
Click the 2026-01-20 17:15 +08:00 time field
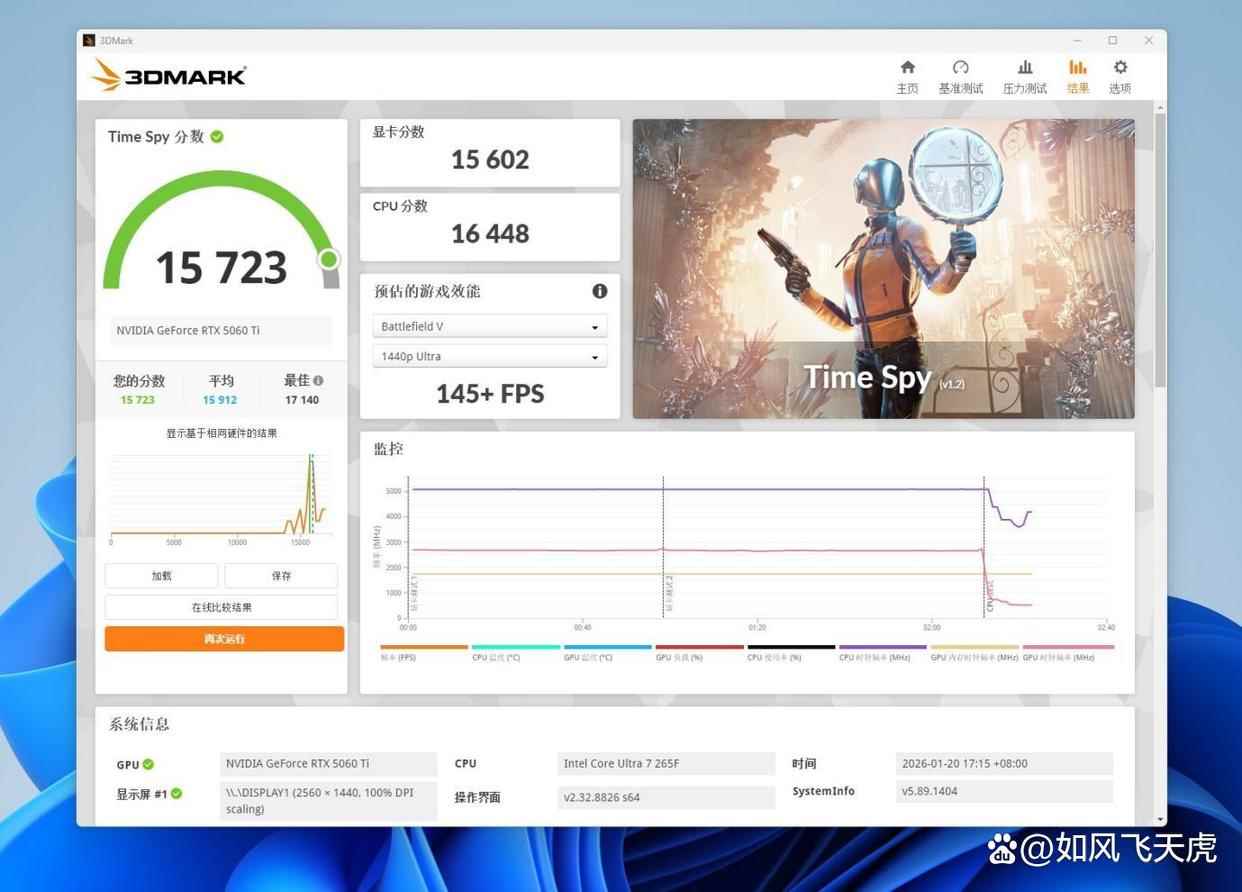(1004, 764)
